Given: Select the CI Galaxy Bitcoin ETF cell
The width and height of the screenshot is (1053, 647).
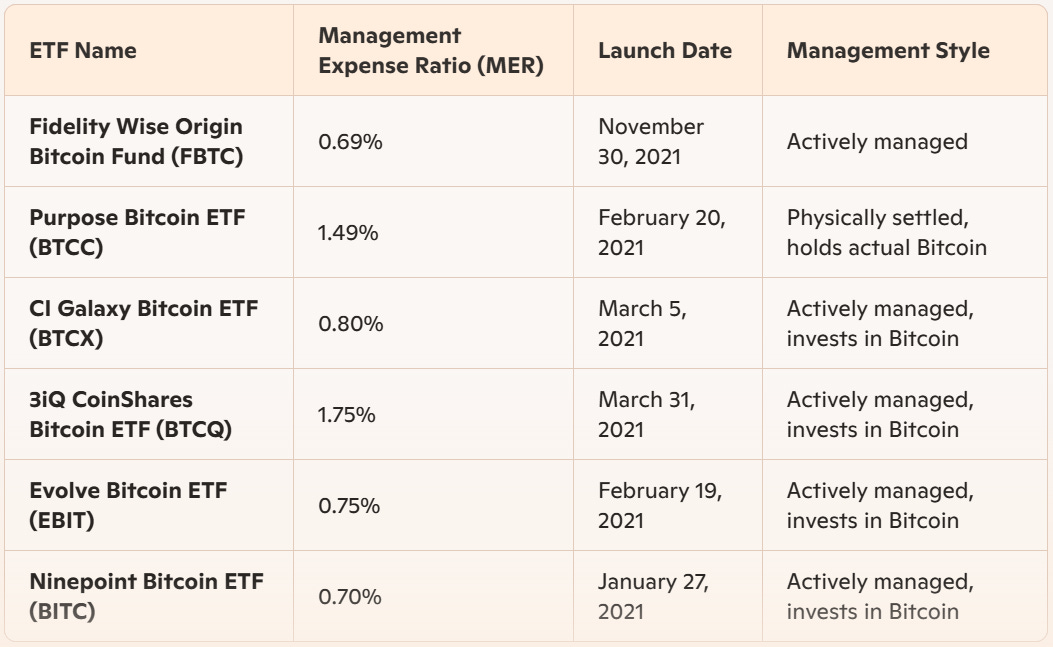Looking at the screenshot, I should click(143, 323).
